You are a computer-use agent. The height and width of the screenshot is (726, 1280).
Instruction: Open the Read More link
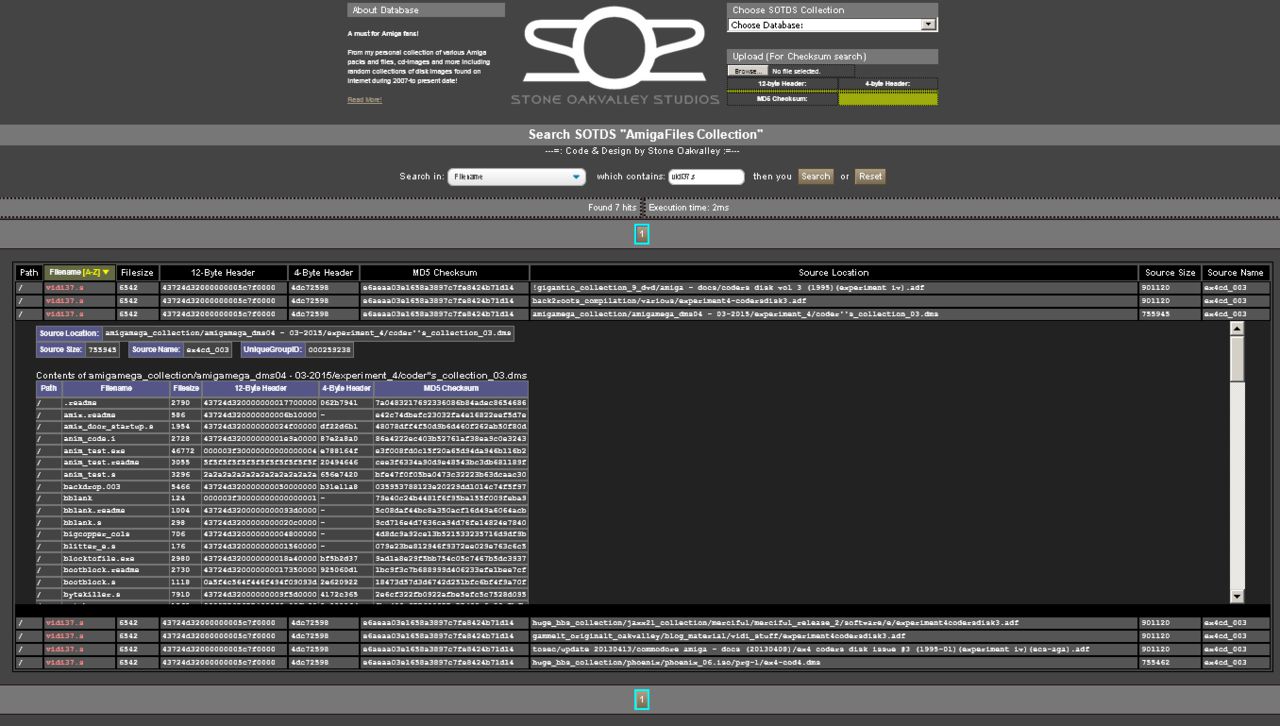[x=364, y=100]
